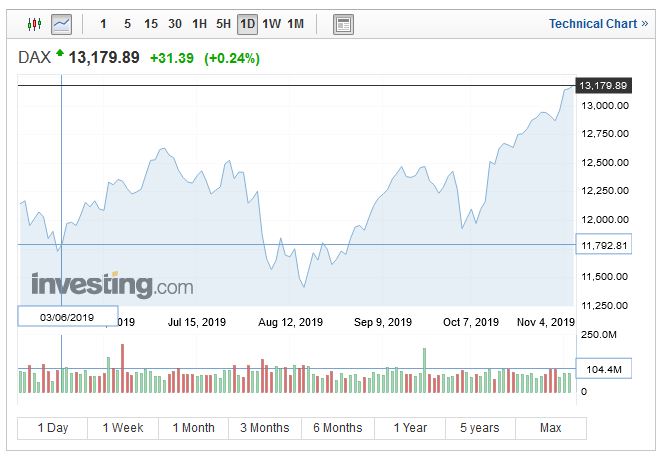The width and height of the screenshot is (666, 458).
Task: Show the 1 Day time range
Action: pos(53,428)
